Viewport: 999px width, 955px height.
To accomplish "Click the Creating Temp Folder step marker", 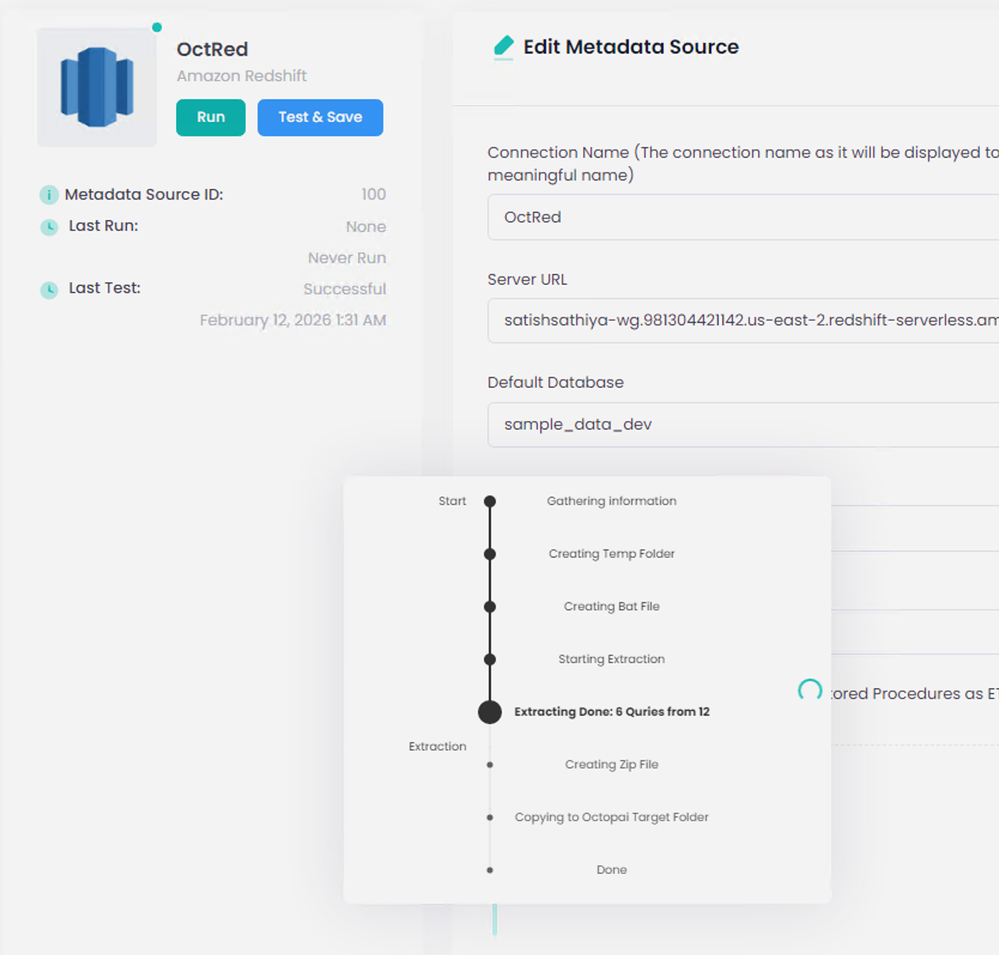I will 489,554.
